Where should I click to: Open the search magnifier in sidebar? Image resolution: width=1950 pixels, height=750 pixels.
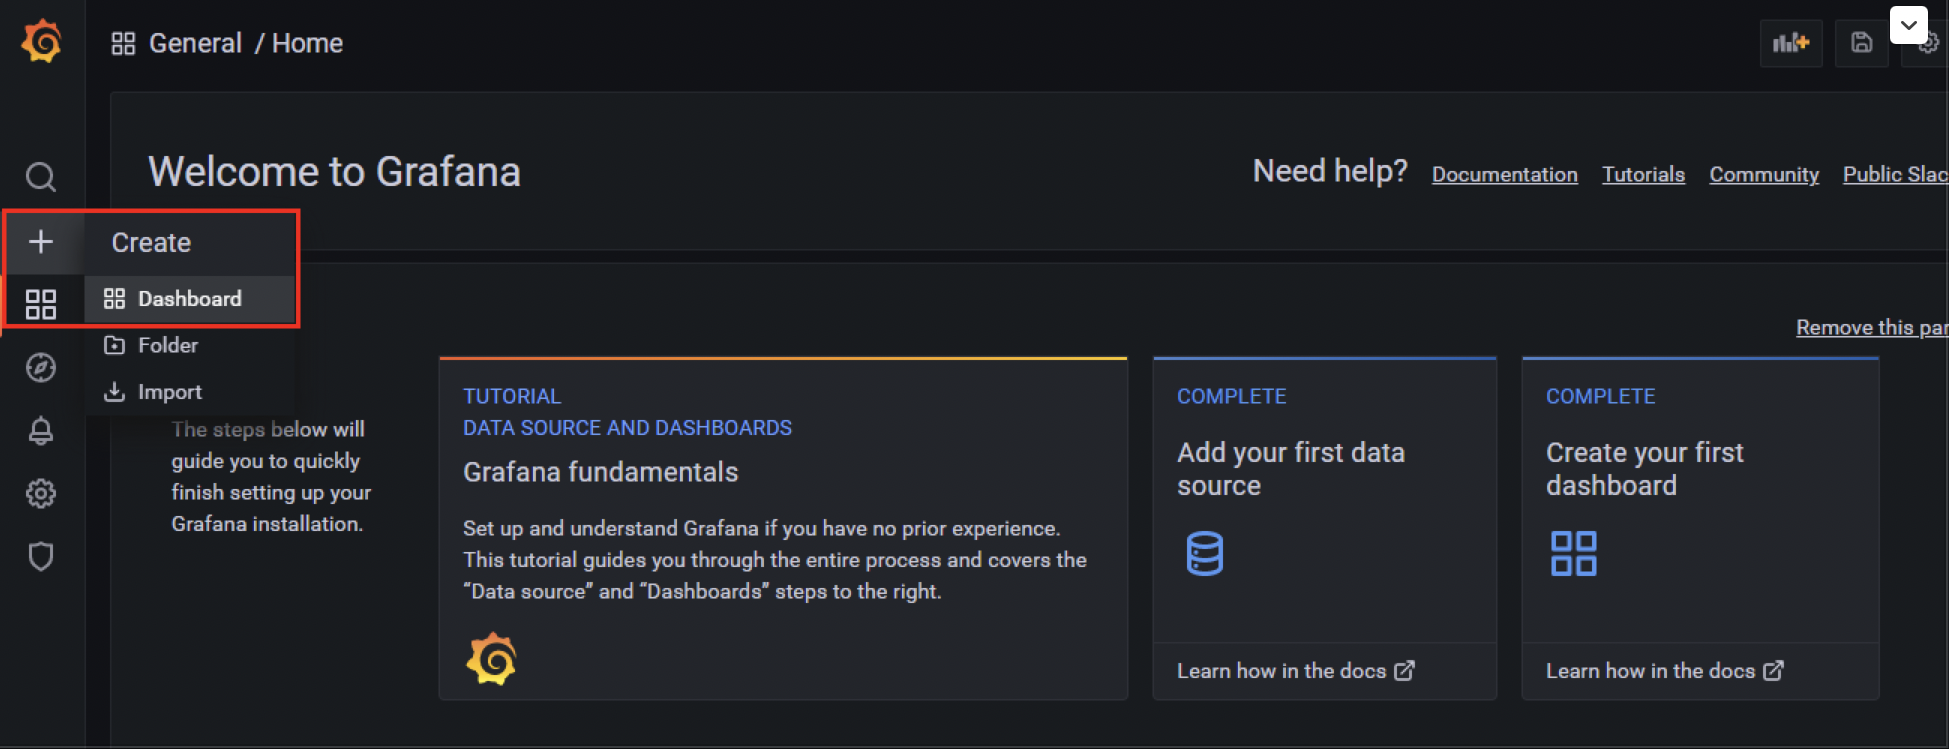[41, 177]
